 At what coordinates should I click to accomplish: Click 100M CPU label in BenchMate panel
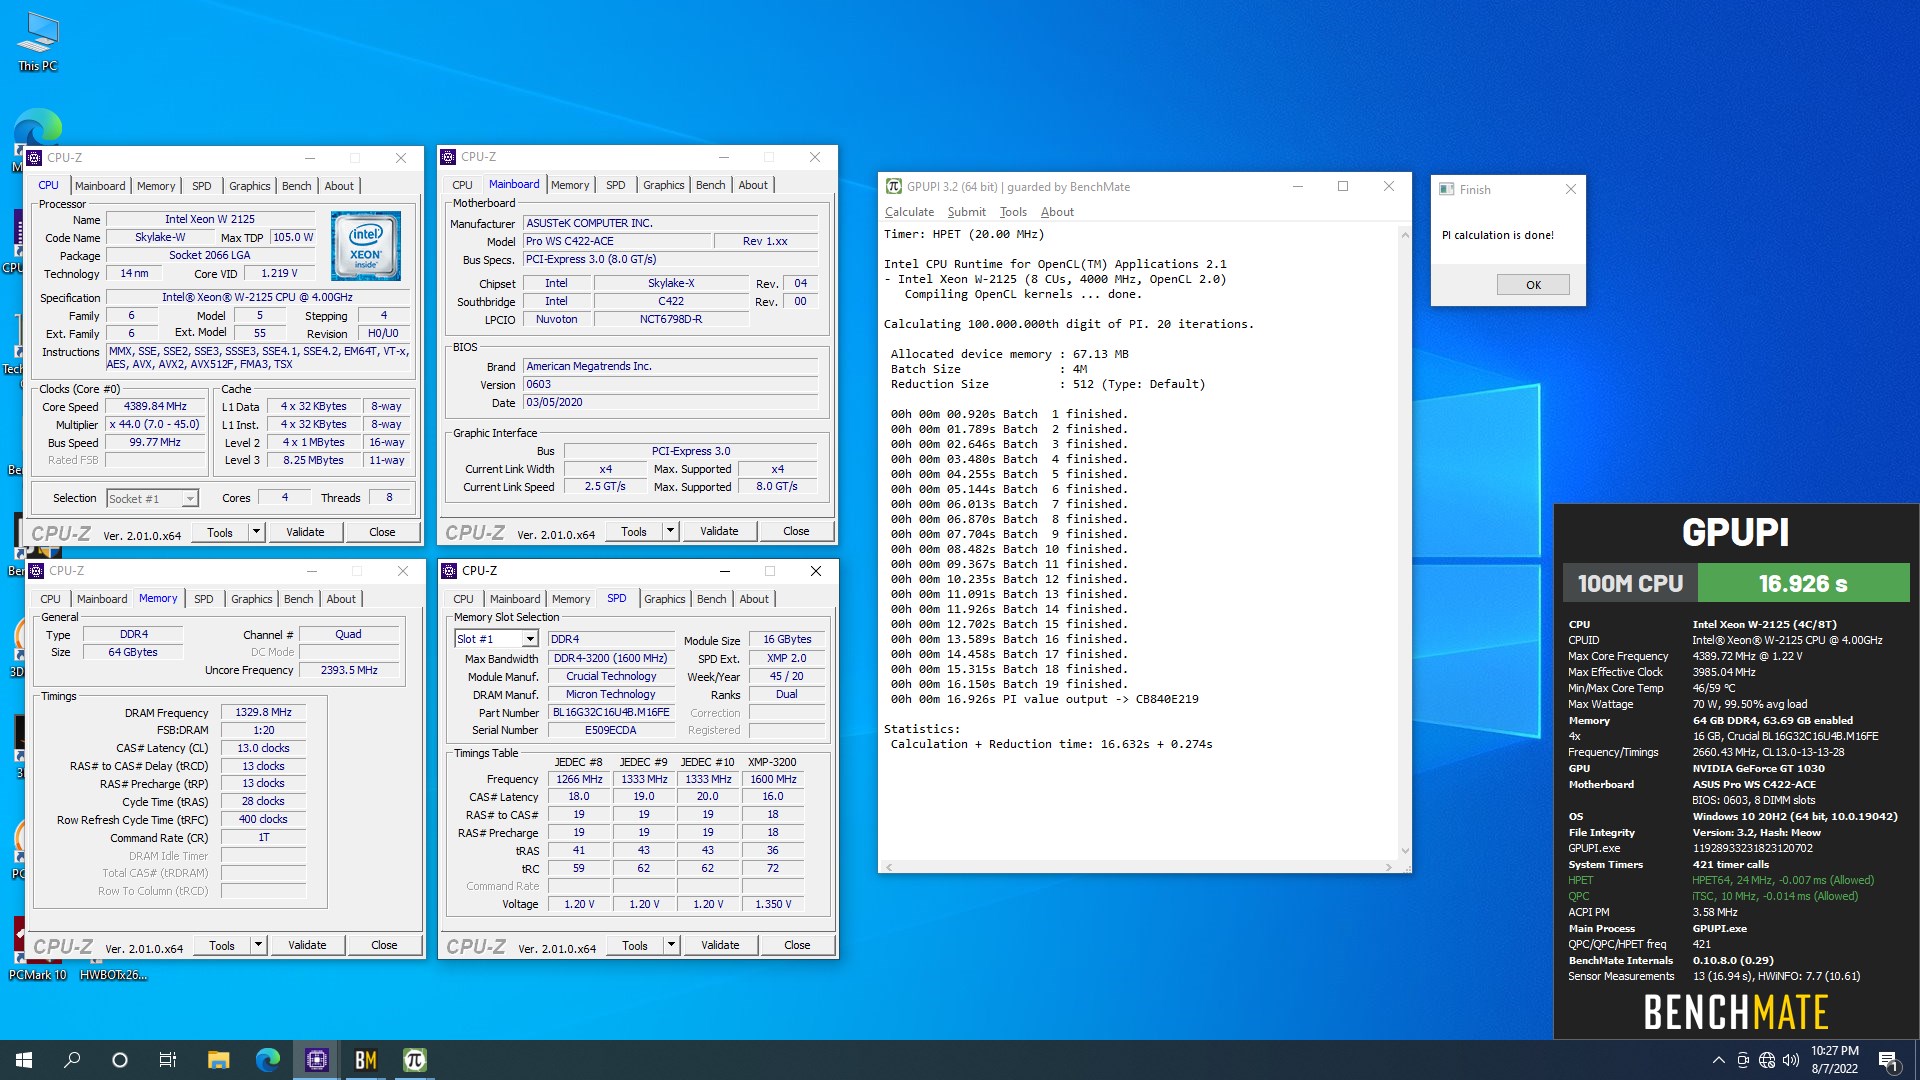pos(1630,583)
